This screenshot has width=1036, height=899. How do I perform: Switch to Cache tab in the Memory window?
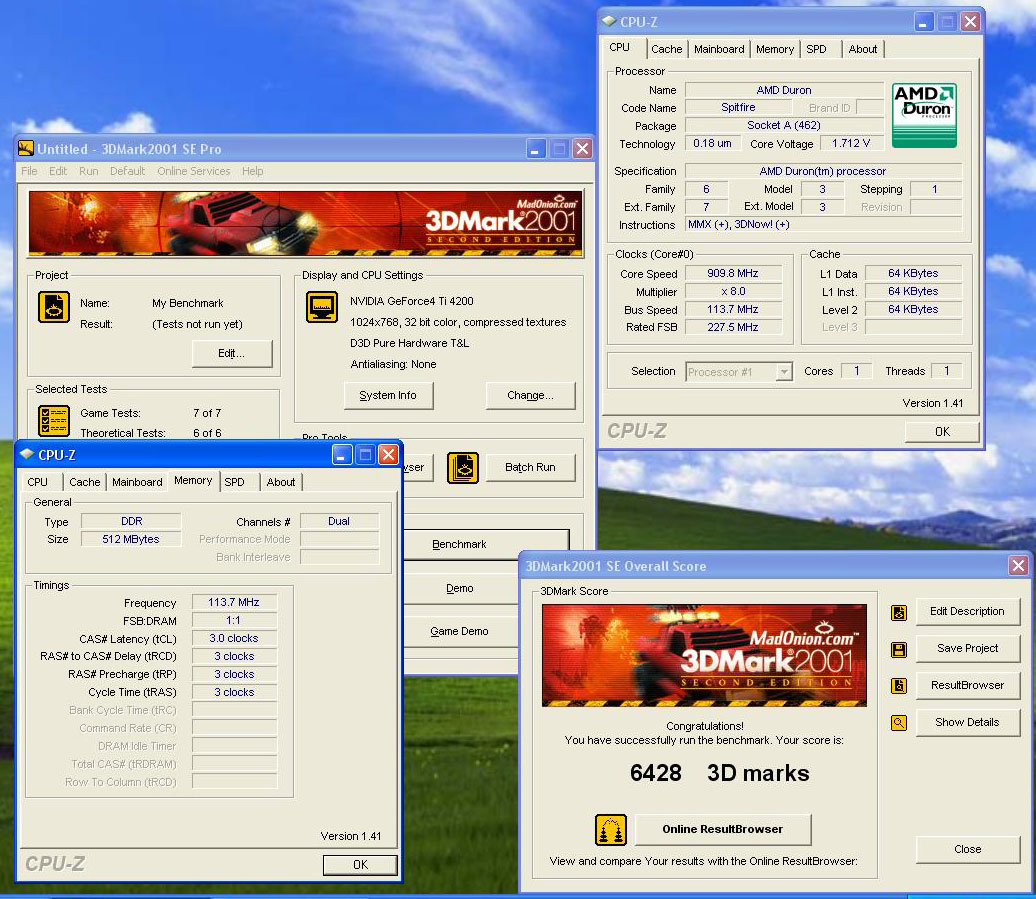[x=85, y=482]
